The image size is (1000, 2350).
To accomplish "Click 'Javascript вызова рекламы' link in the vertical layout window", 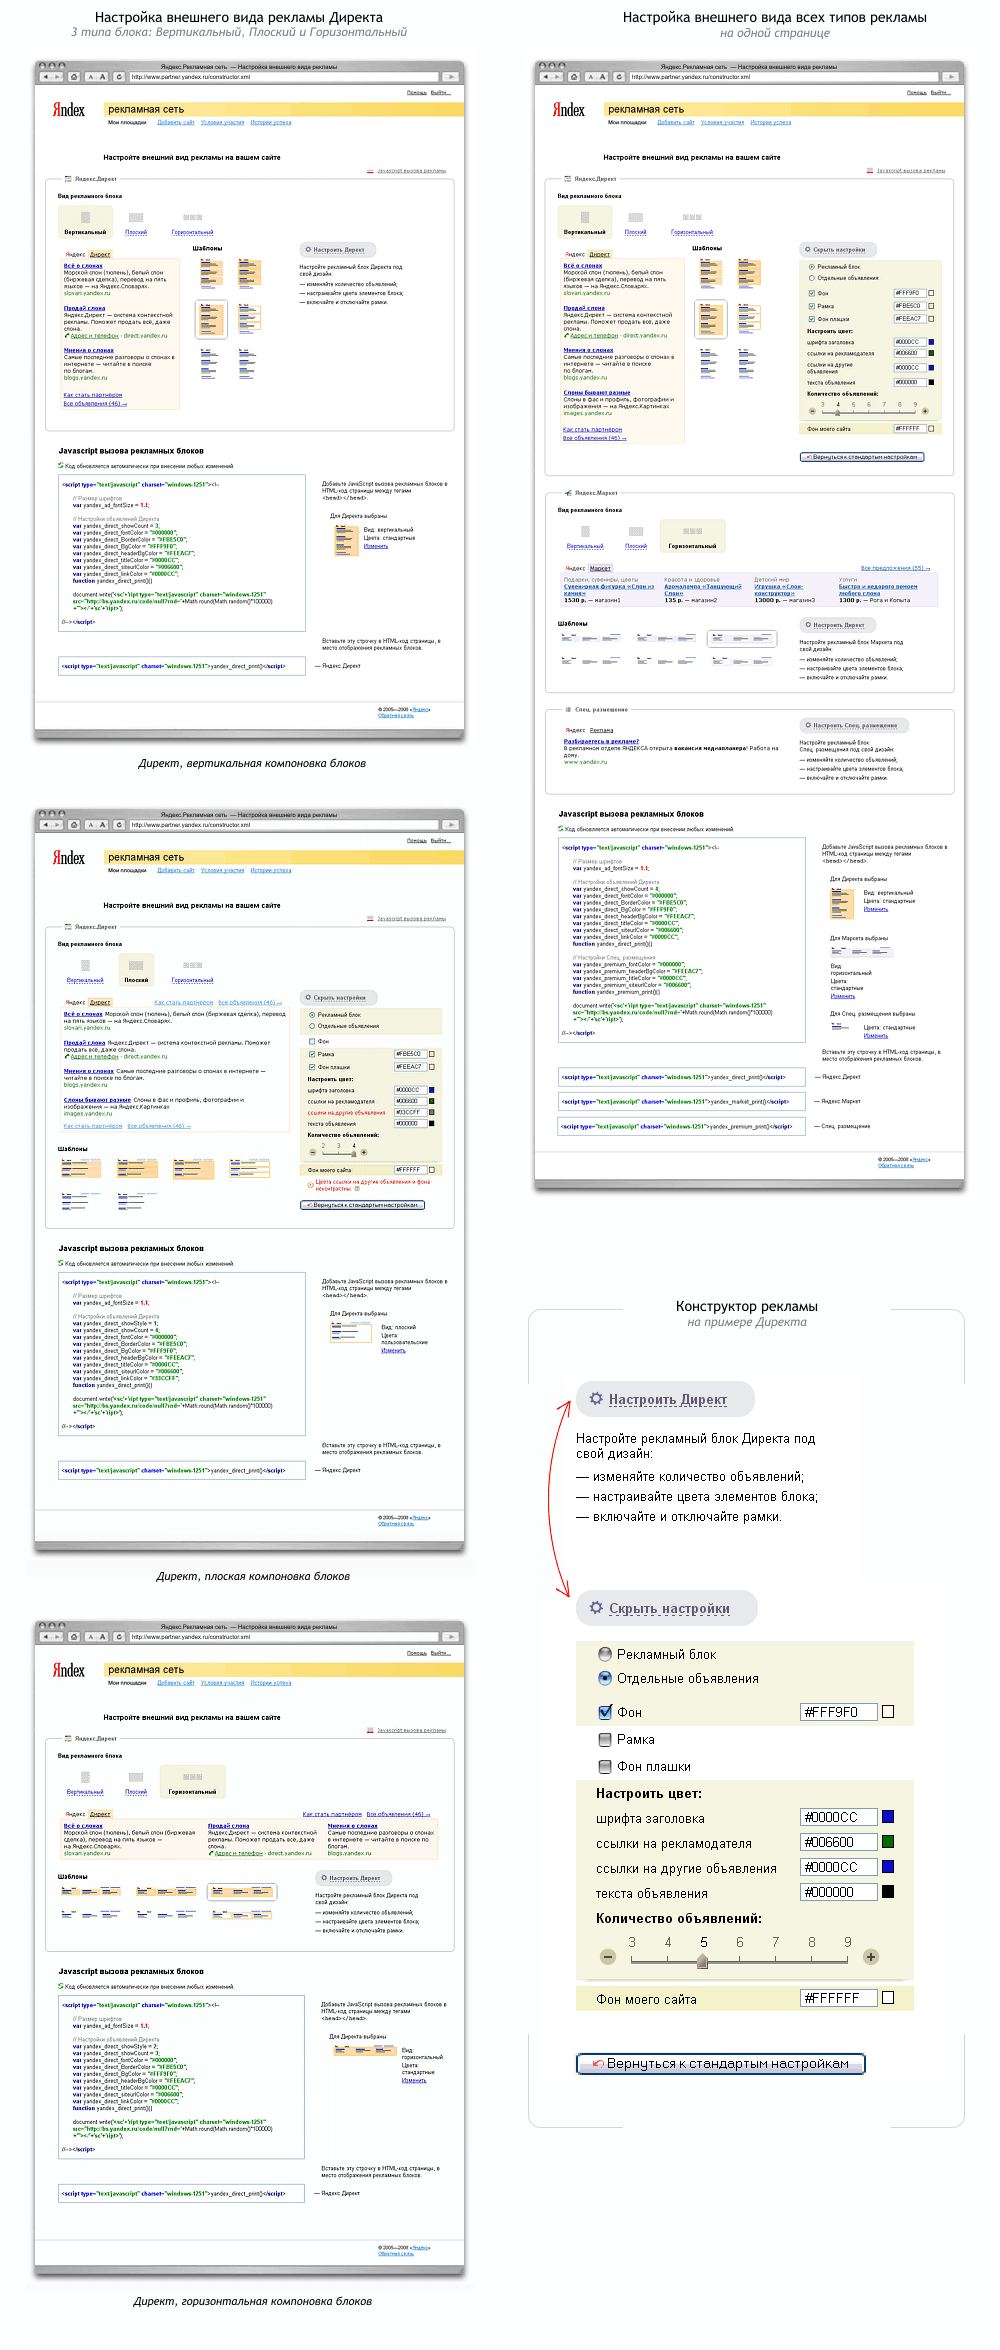I will (411, 171).
